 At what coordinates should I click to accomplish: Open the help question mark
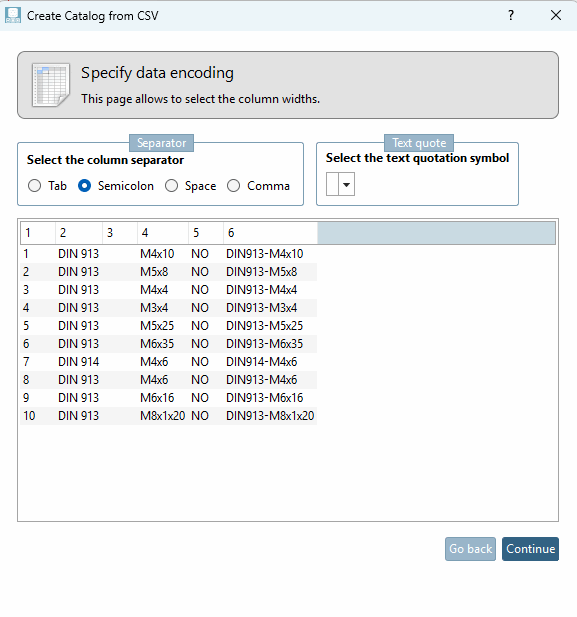coord(511,16)
